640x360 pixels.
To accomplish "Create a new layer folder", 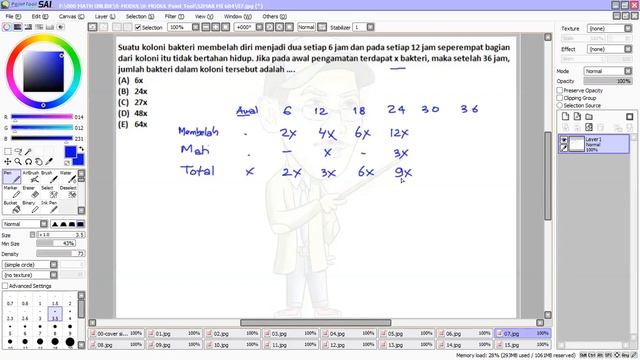I will point(589,117).
